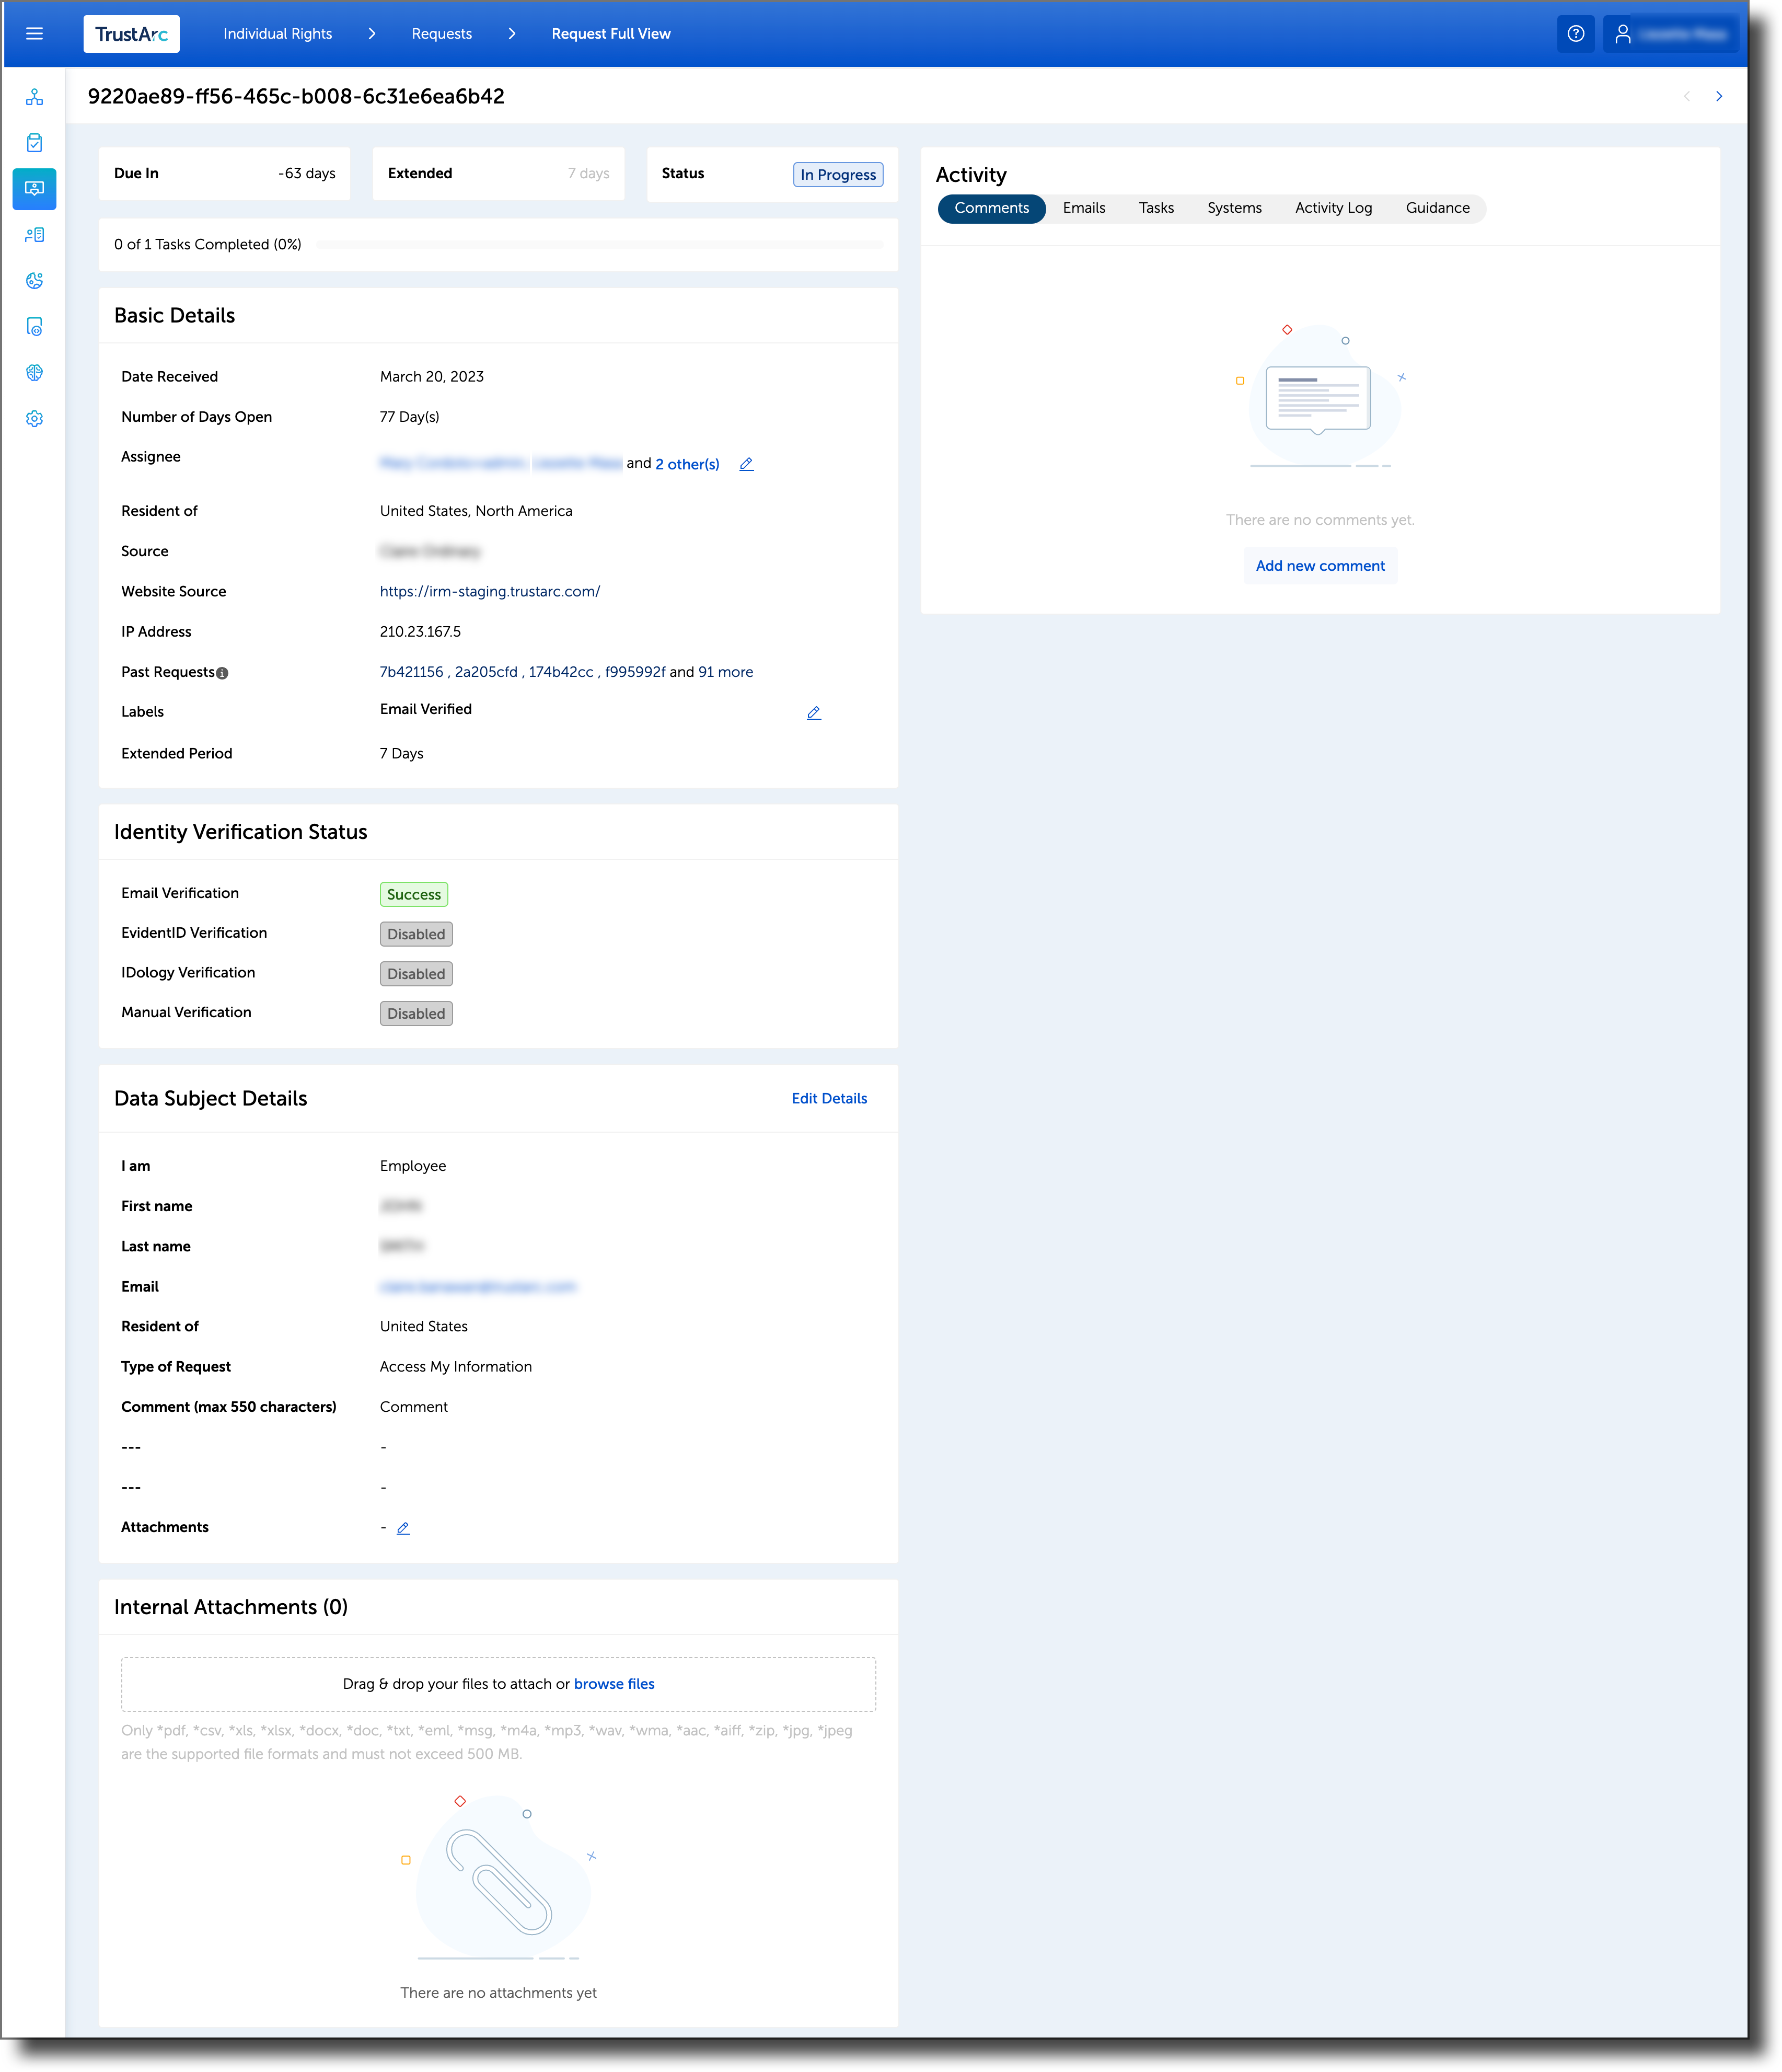This screenshot has width=1782, height=2072.
Task: Expand the '91 more' past requests
Action: [726, 671]
